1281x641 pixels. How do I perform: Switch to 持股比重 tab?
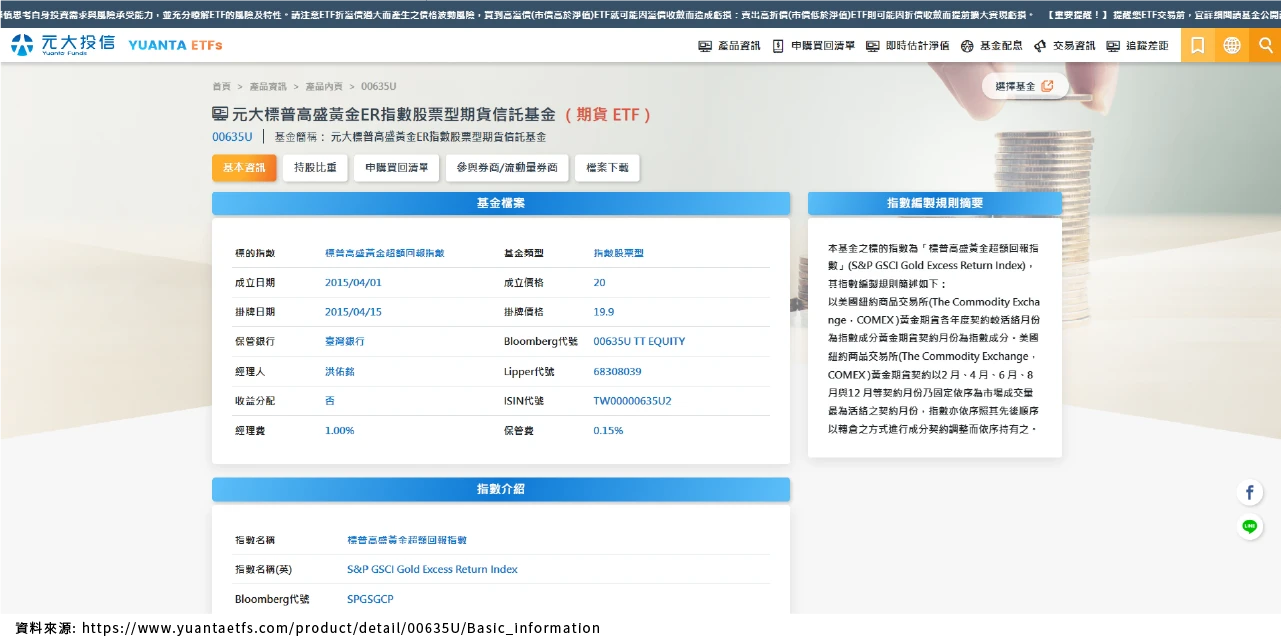click(315, 168)
